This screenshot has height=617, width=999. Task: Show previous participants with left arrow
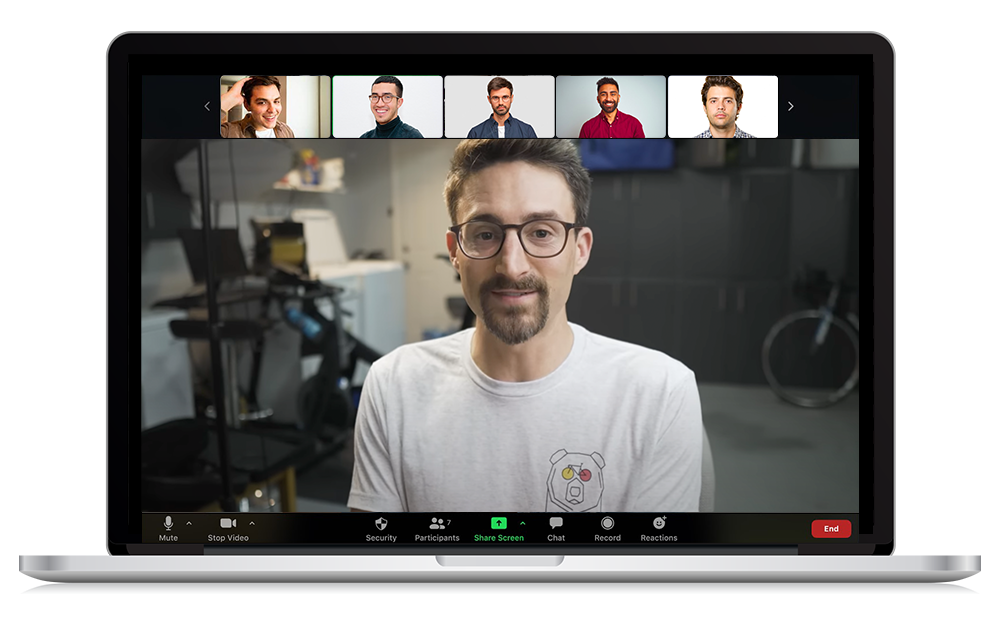click(207, 106)
